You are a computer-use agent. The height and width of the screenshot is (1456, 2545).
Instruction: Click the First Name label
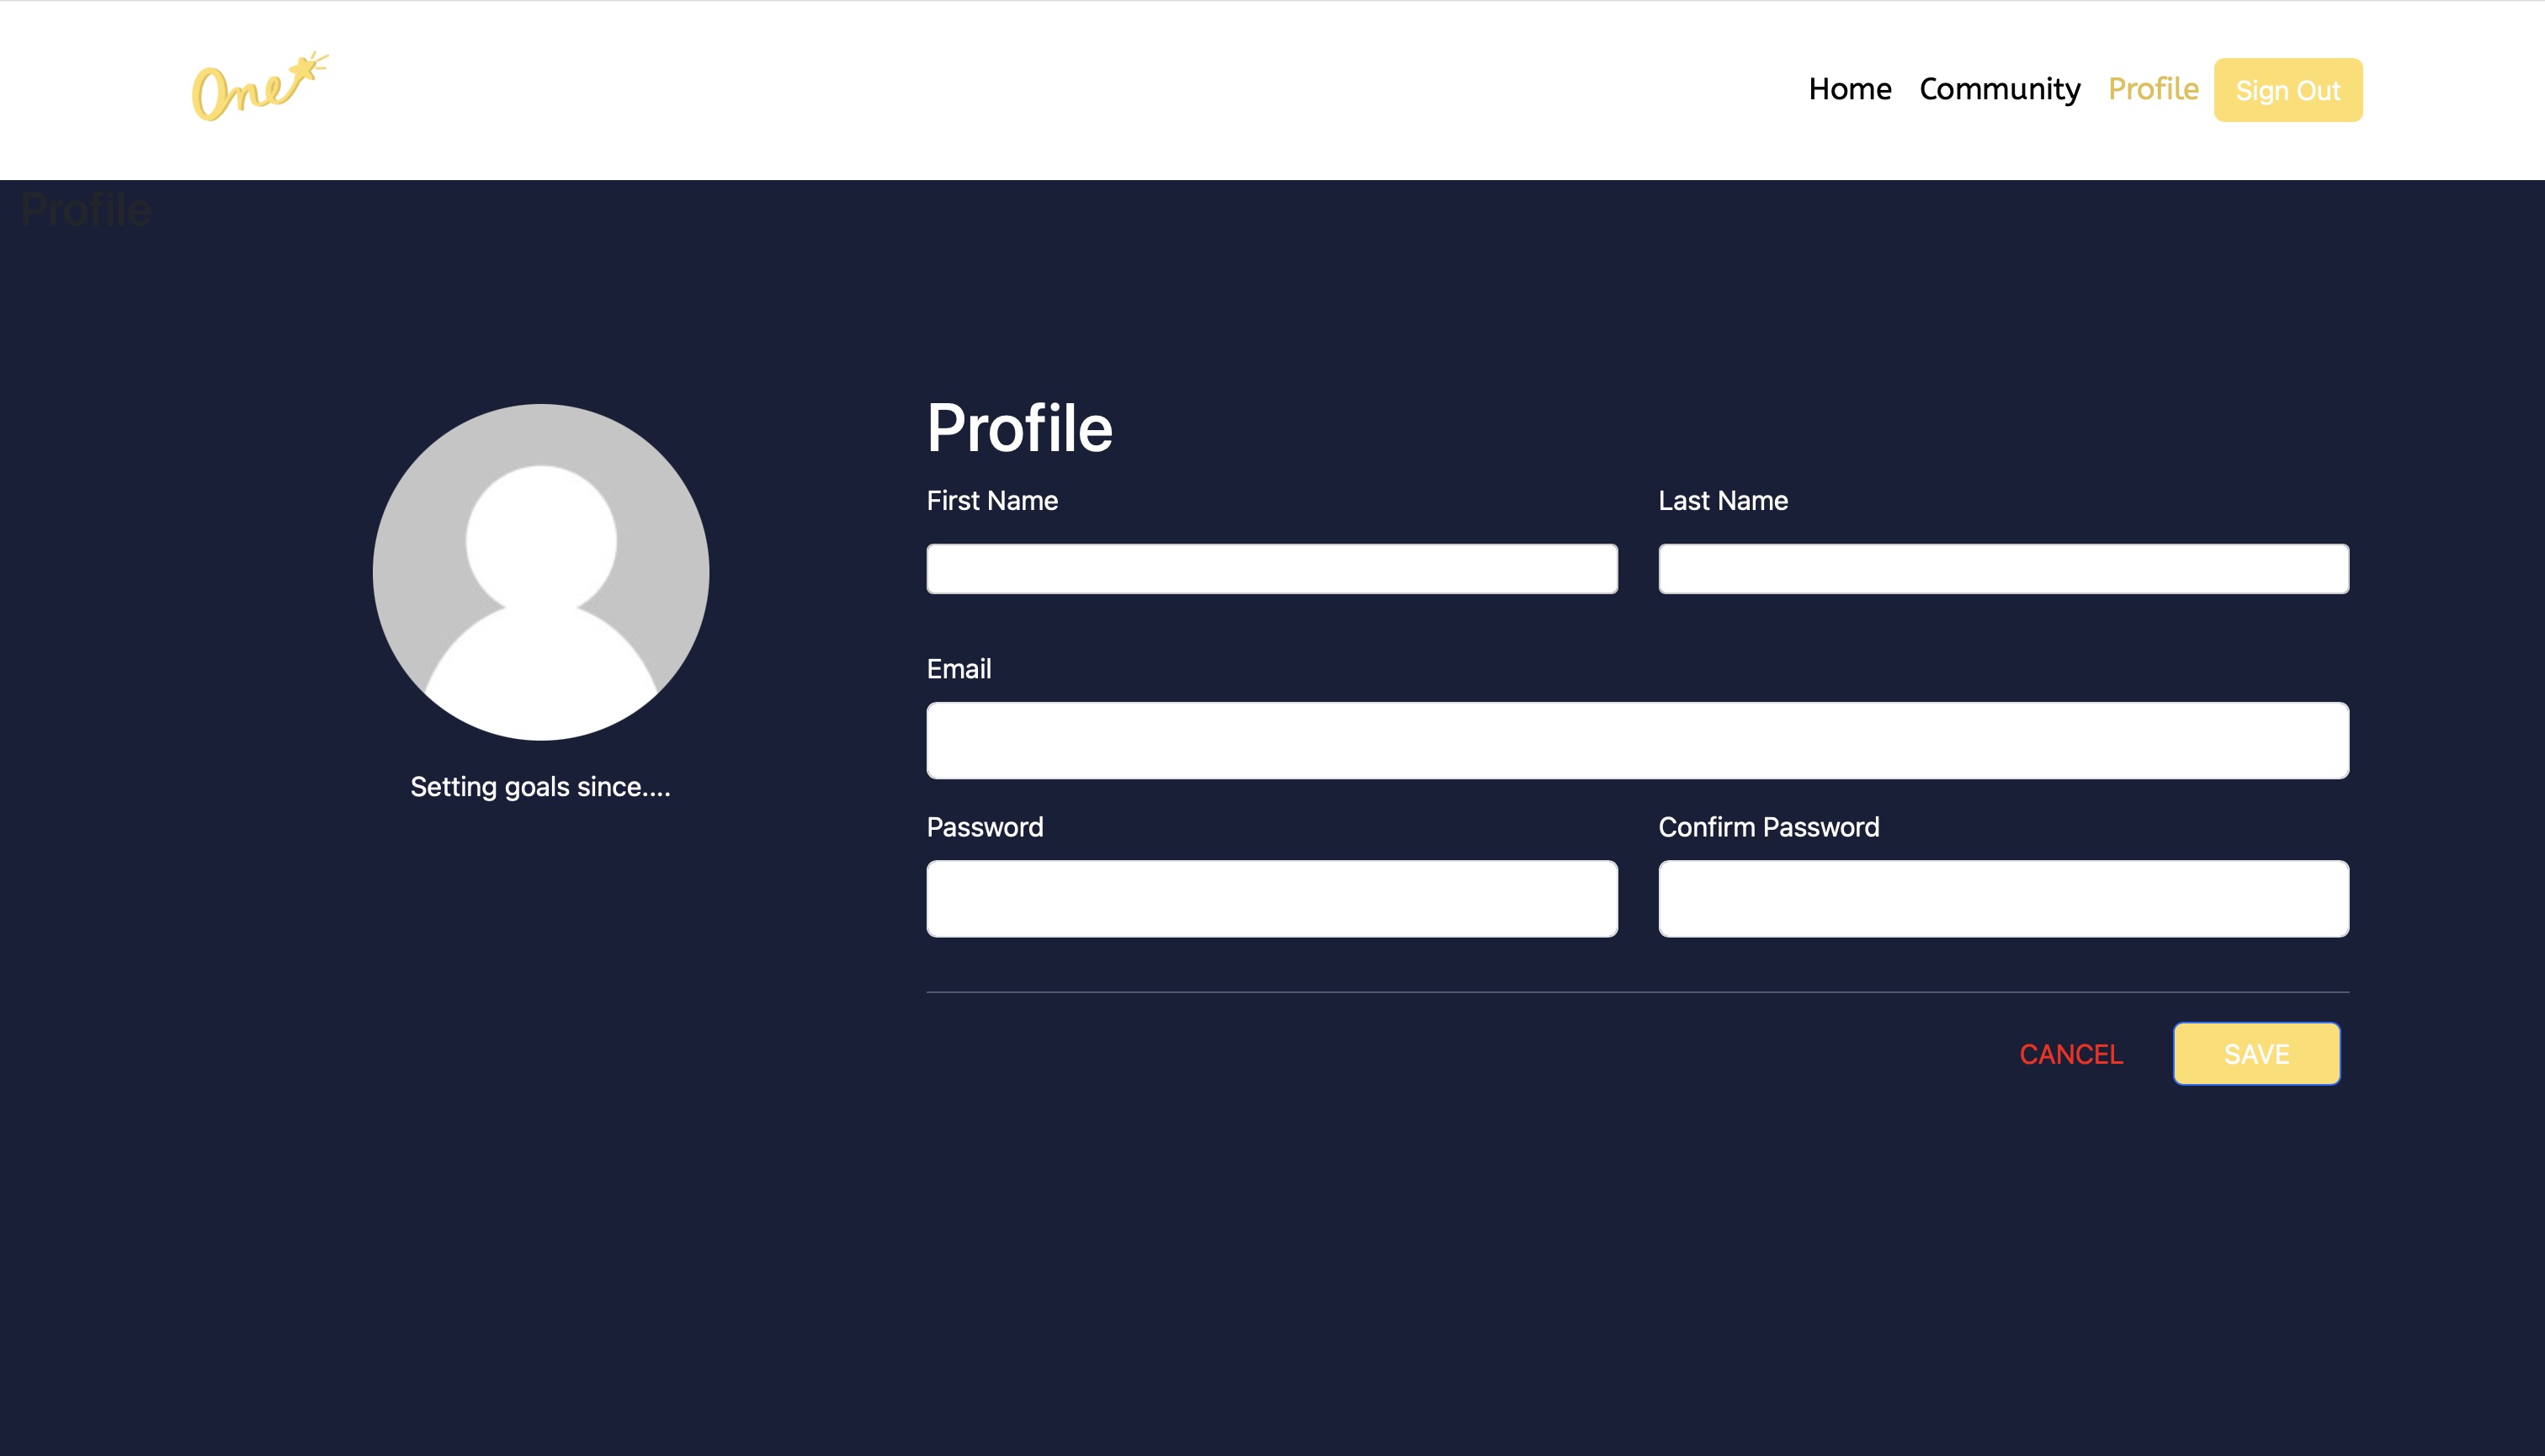tap(991, 500)
